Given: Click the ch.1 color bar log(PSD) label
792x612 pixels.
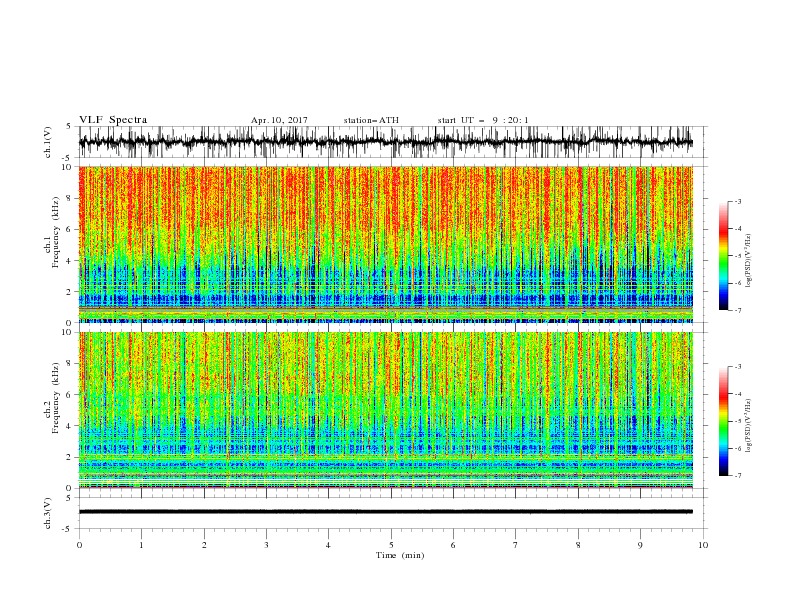Looking at the screenshot, I should click(x=749, y=261).
